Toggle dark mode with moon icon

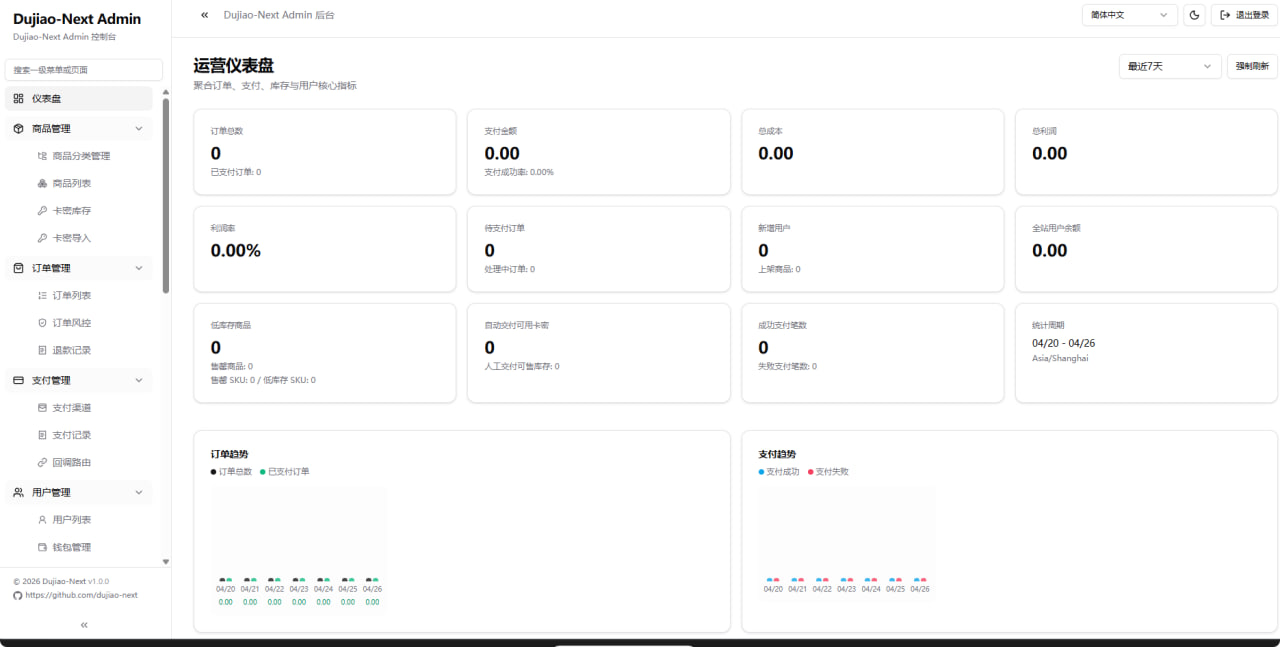[1194, 15]
